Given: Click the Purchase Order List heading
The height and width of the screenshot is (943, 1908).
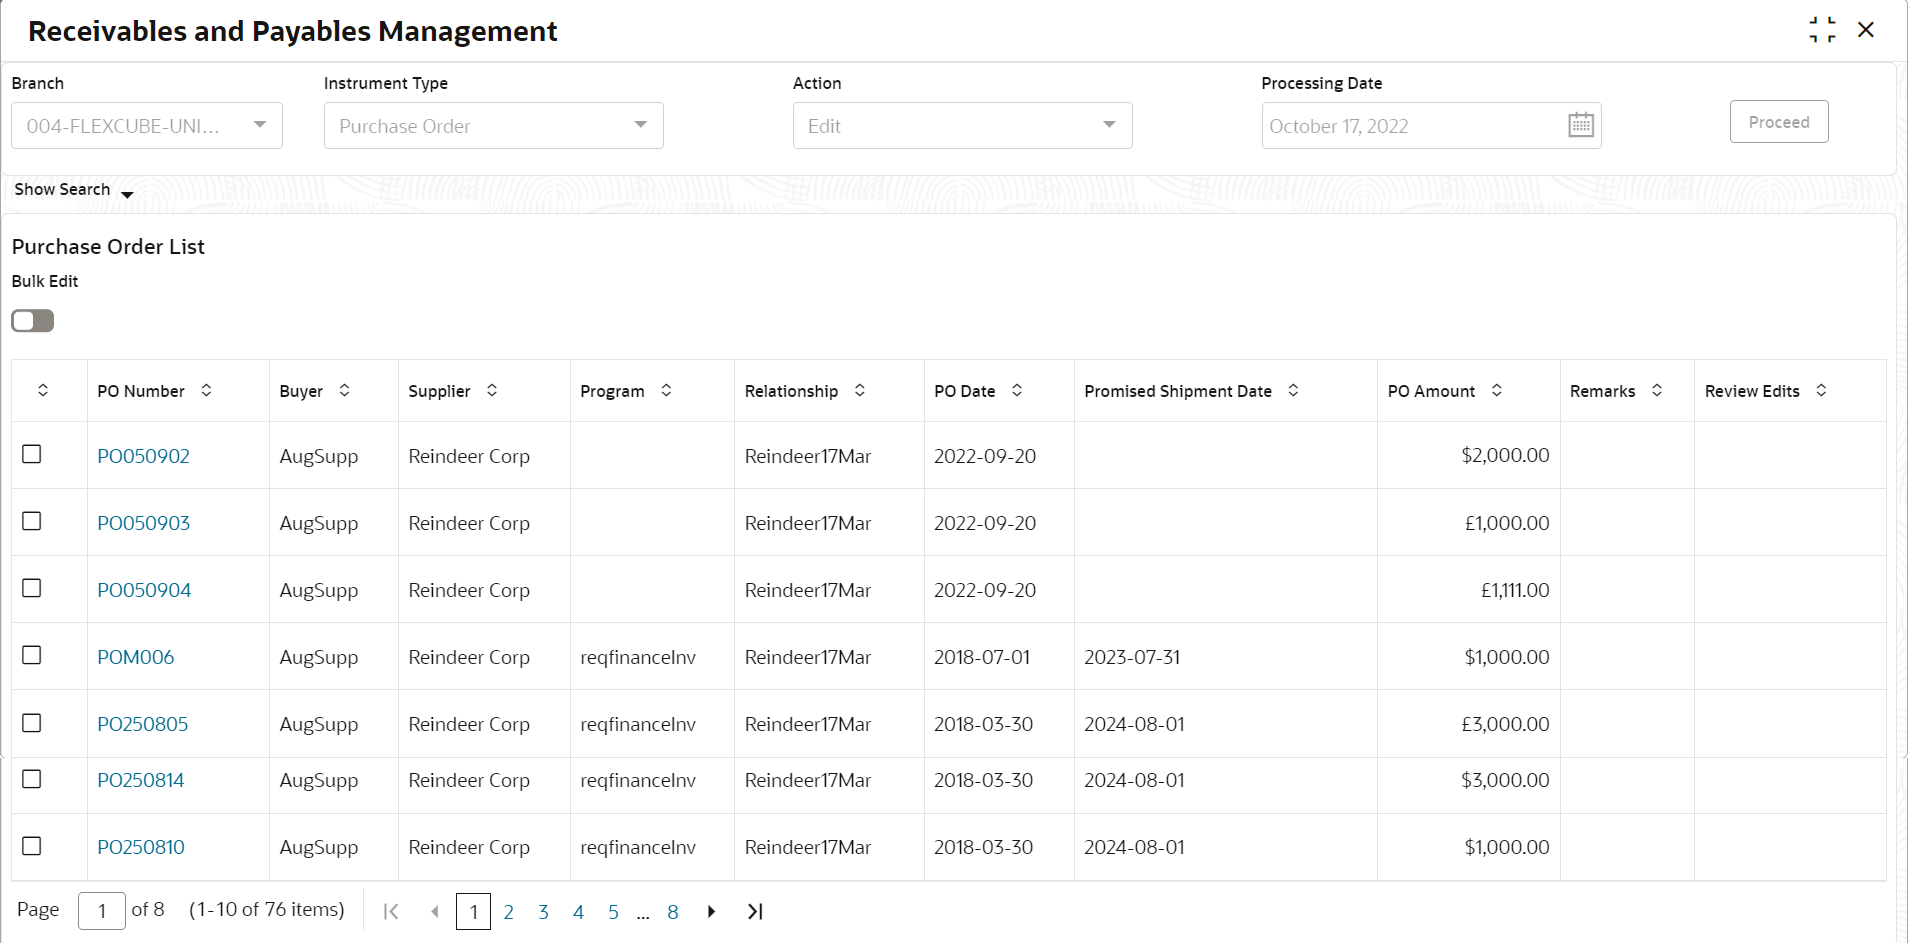Looking at the screenshot, I should (x=108, y=247).
